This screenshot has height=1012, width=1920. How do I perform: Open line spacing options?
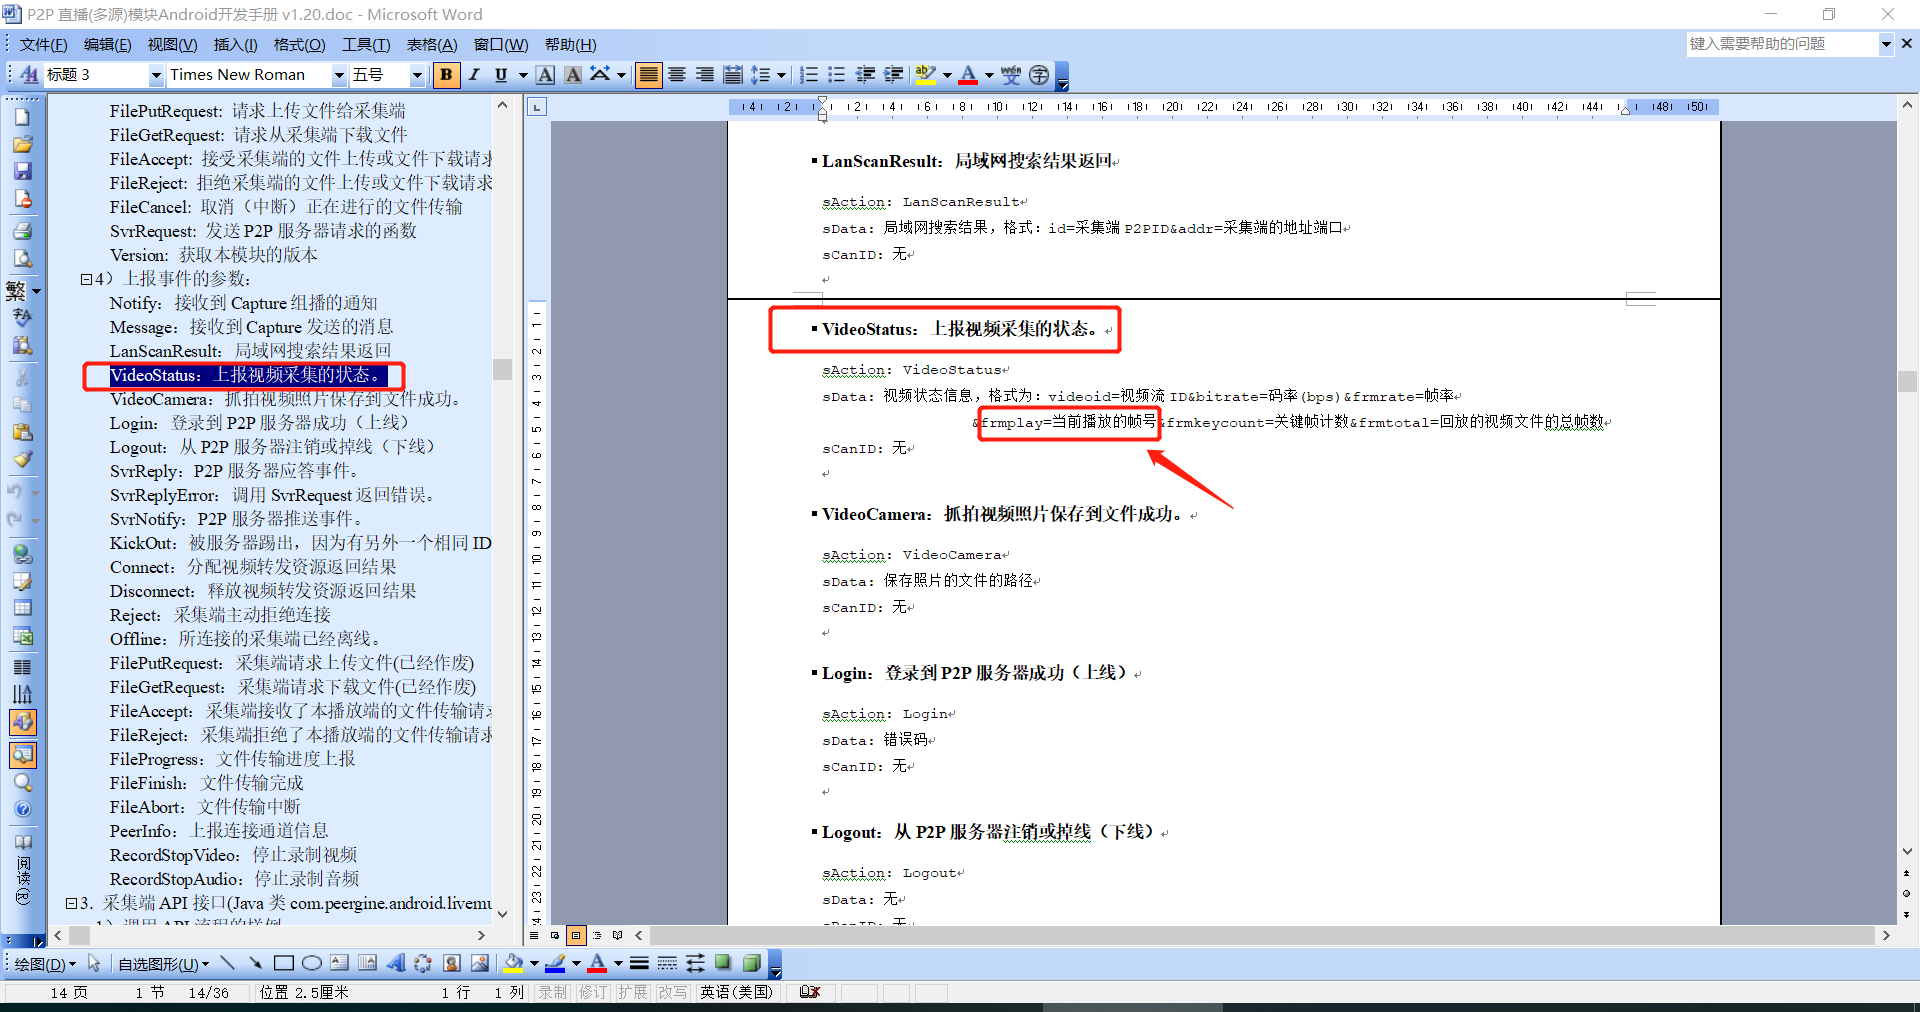[x=762, y=75]
